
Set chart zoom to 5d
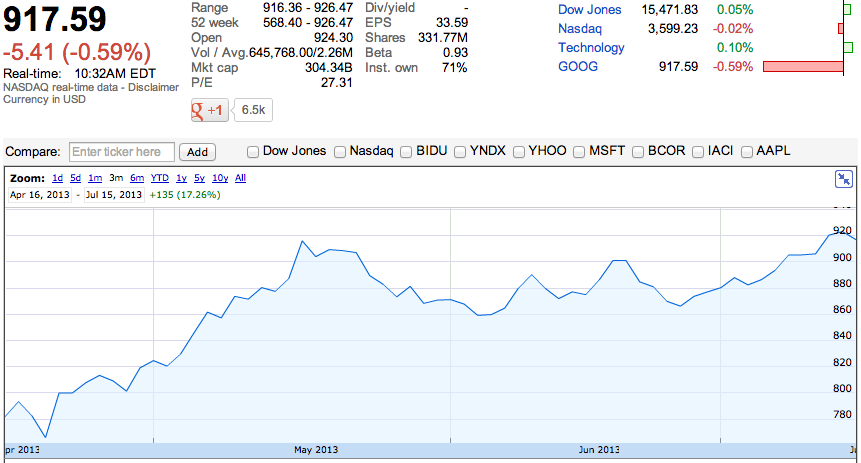[x=75, y=178]
